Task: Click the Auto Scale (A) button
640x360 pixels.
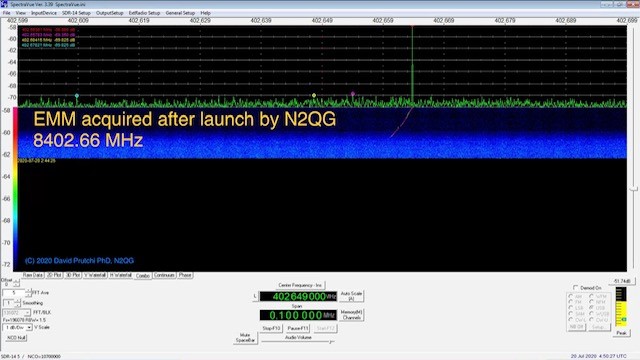Action: point(351,296)
